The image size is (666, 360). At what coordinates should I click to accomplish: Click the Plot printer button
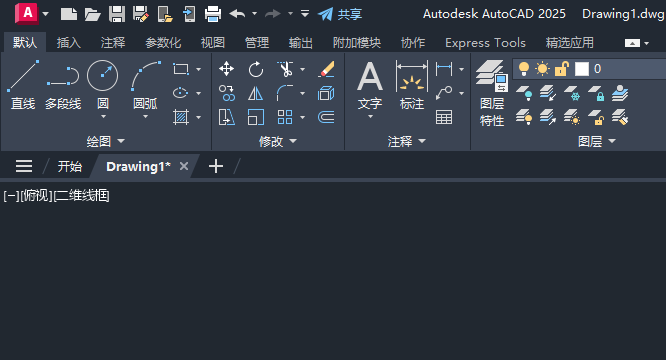click(x=212, y=14)
